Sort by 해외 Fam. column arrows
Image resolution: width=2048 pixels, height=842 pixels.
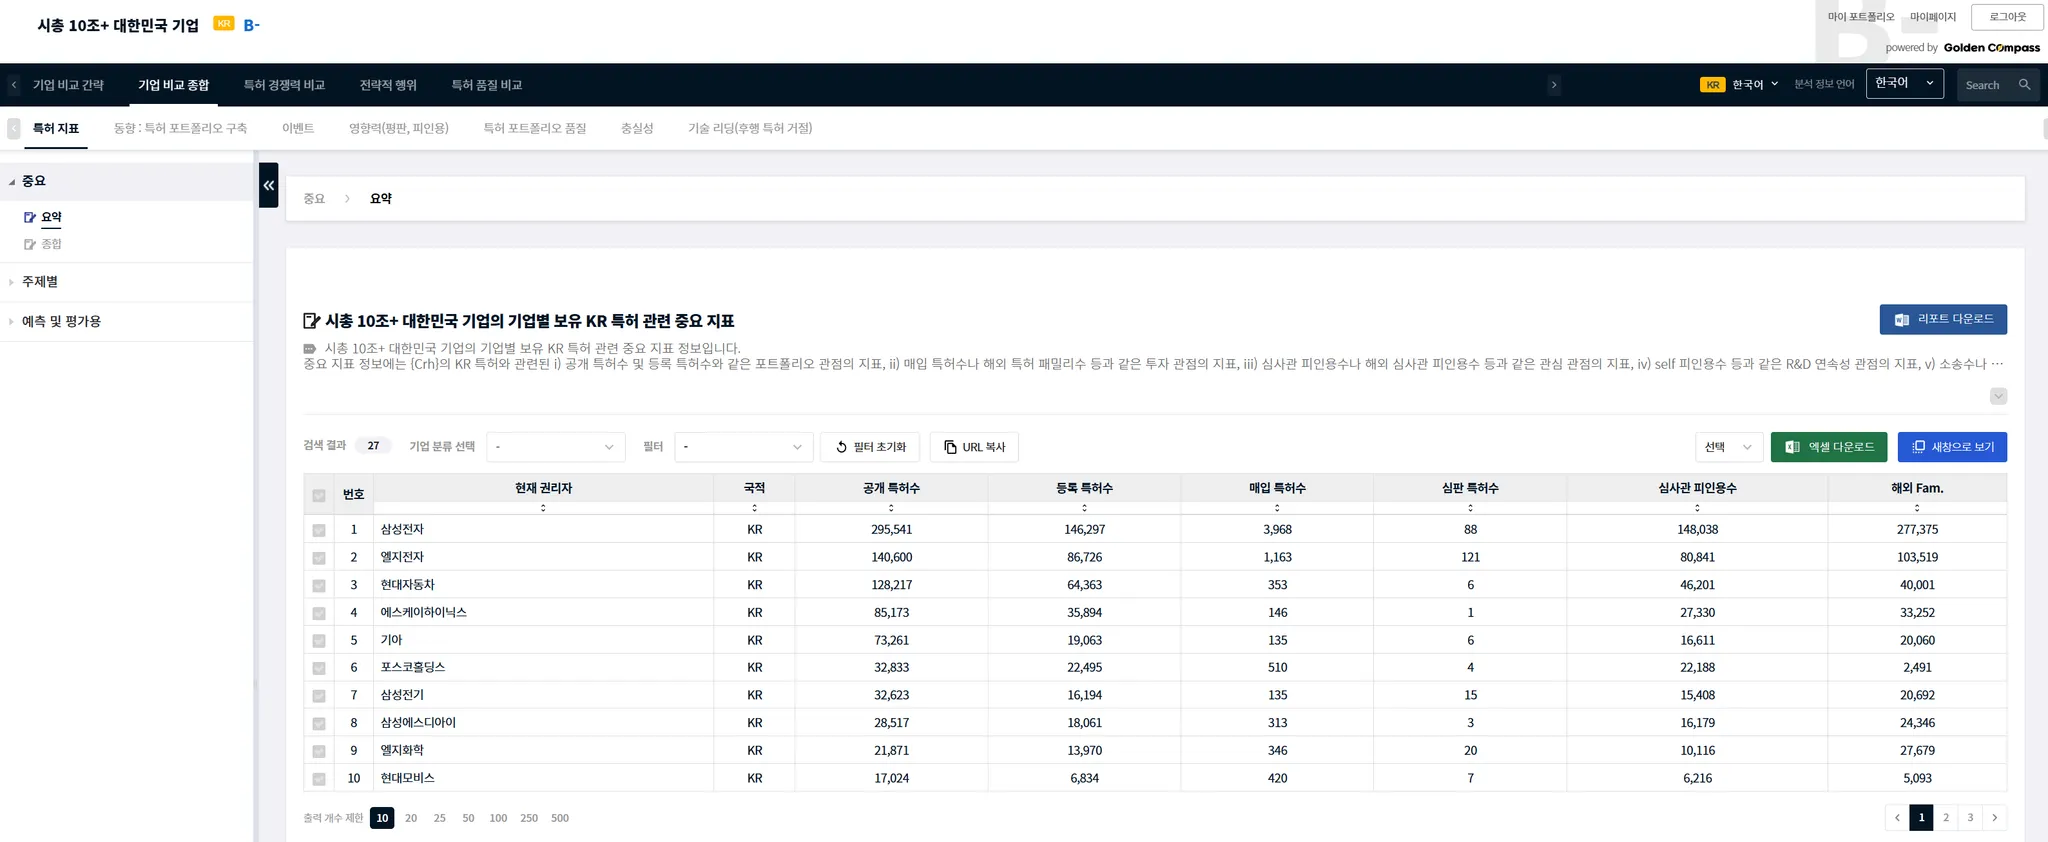[x=1917, y=508]
